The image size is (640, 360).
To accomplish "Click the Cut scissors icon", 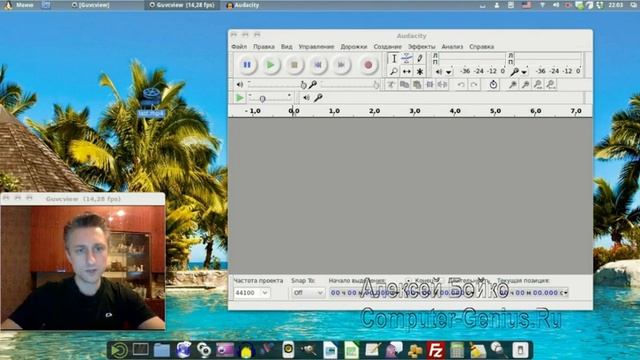I will point(391,84).
